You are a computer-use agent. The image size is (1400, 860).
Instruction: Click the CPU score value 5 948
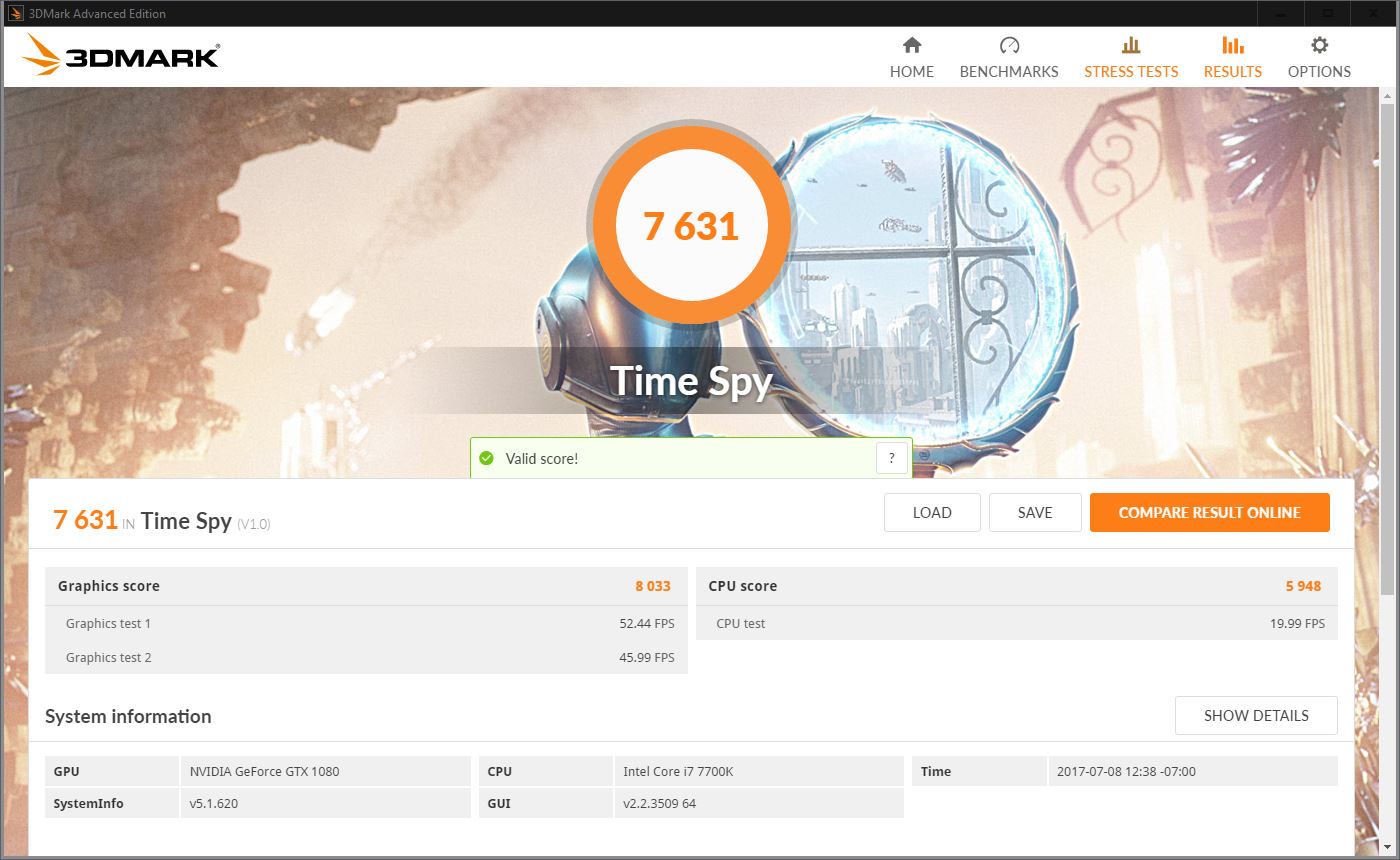coord(1304,586)
